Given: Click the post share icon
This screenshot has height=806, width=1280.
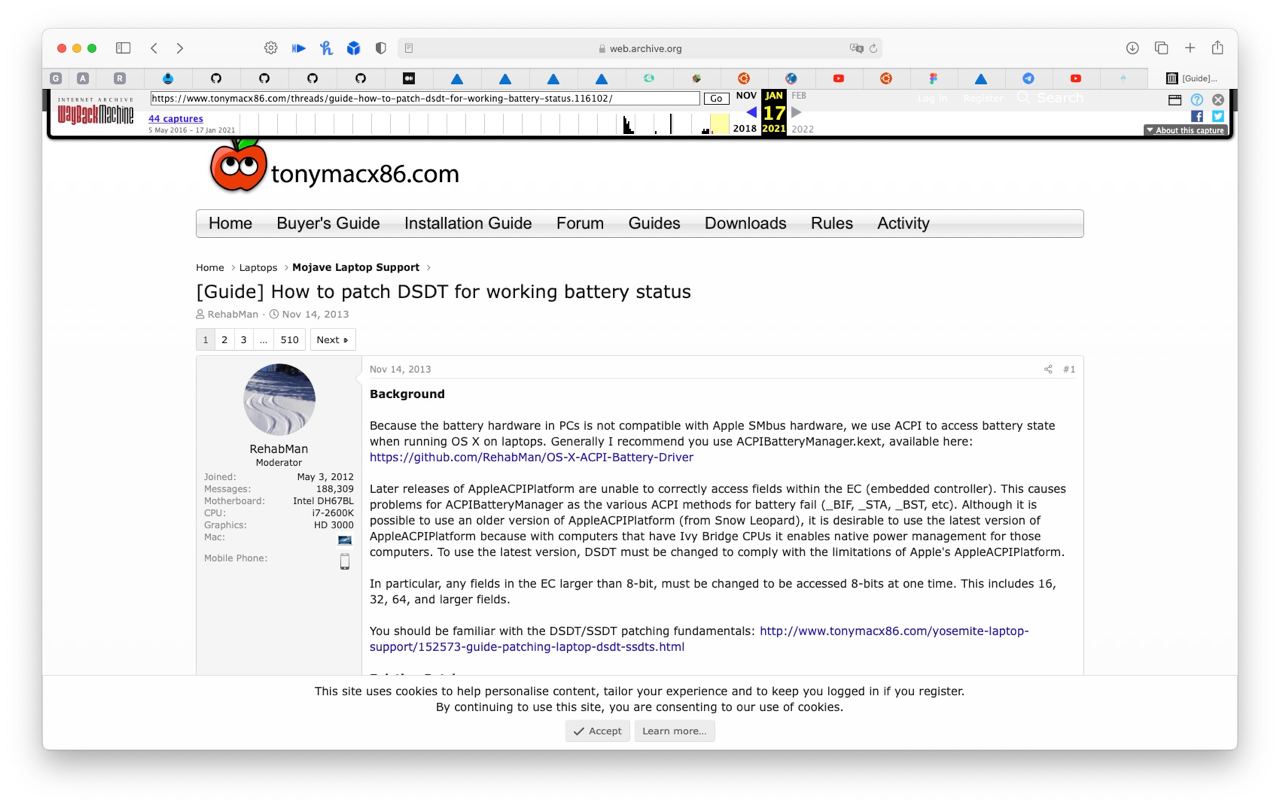Looking at the screenshot, I should (1048, 370).
